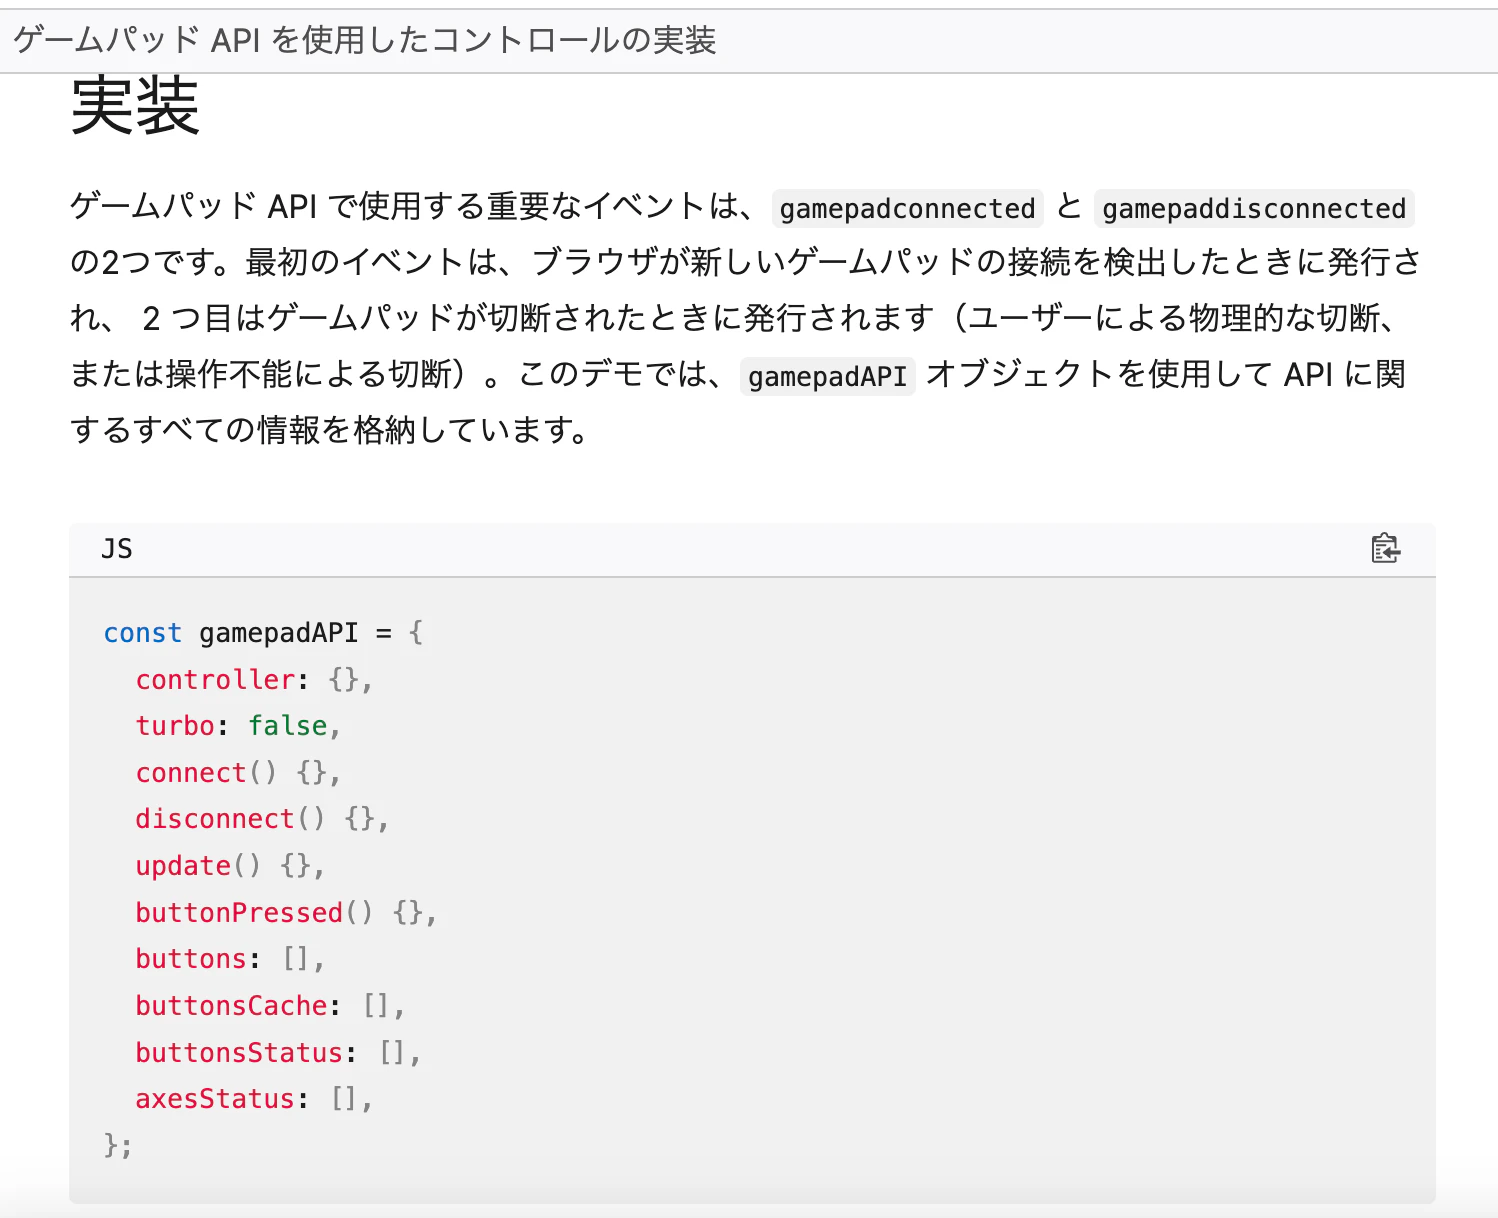
Task: Click the connect() {} code line
Action: 238,773
